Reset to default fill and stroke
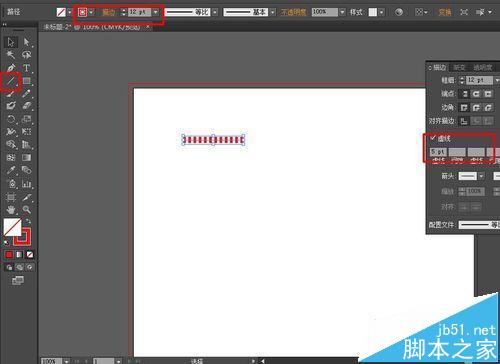The width and height of the screenshot is (500, 364). click(x=6, y=242)
